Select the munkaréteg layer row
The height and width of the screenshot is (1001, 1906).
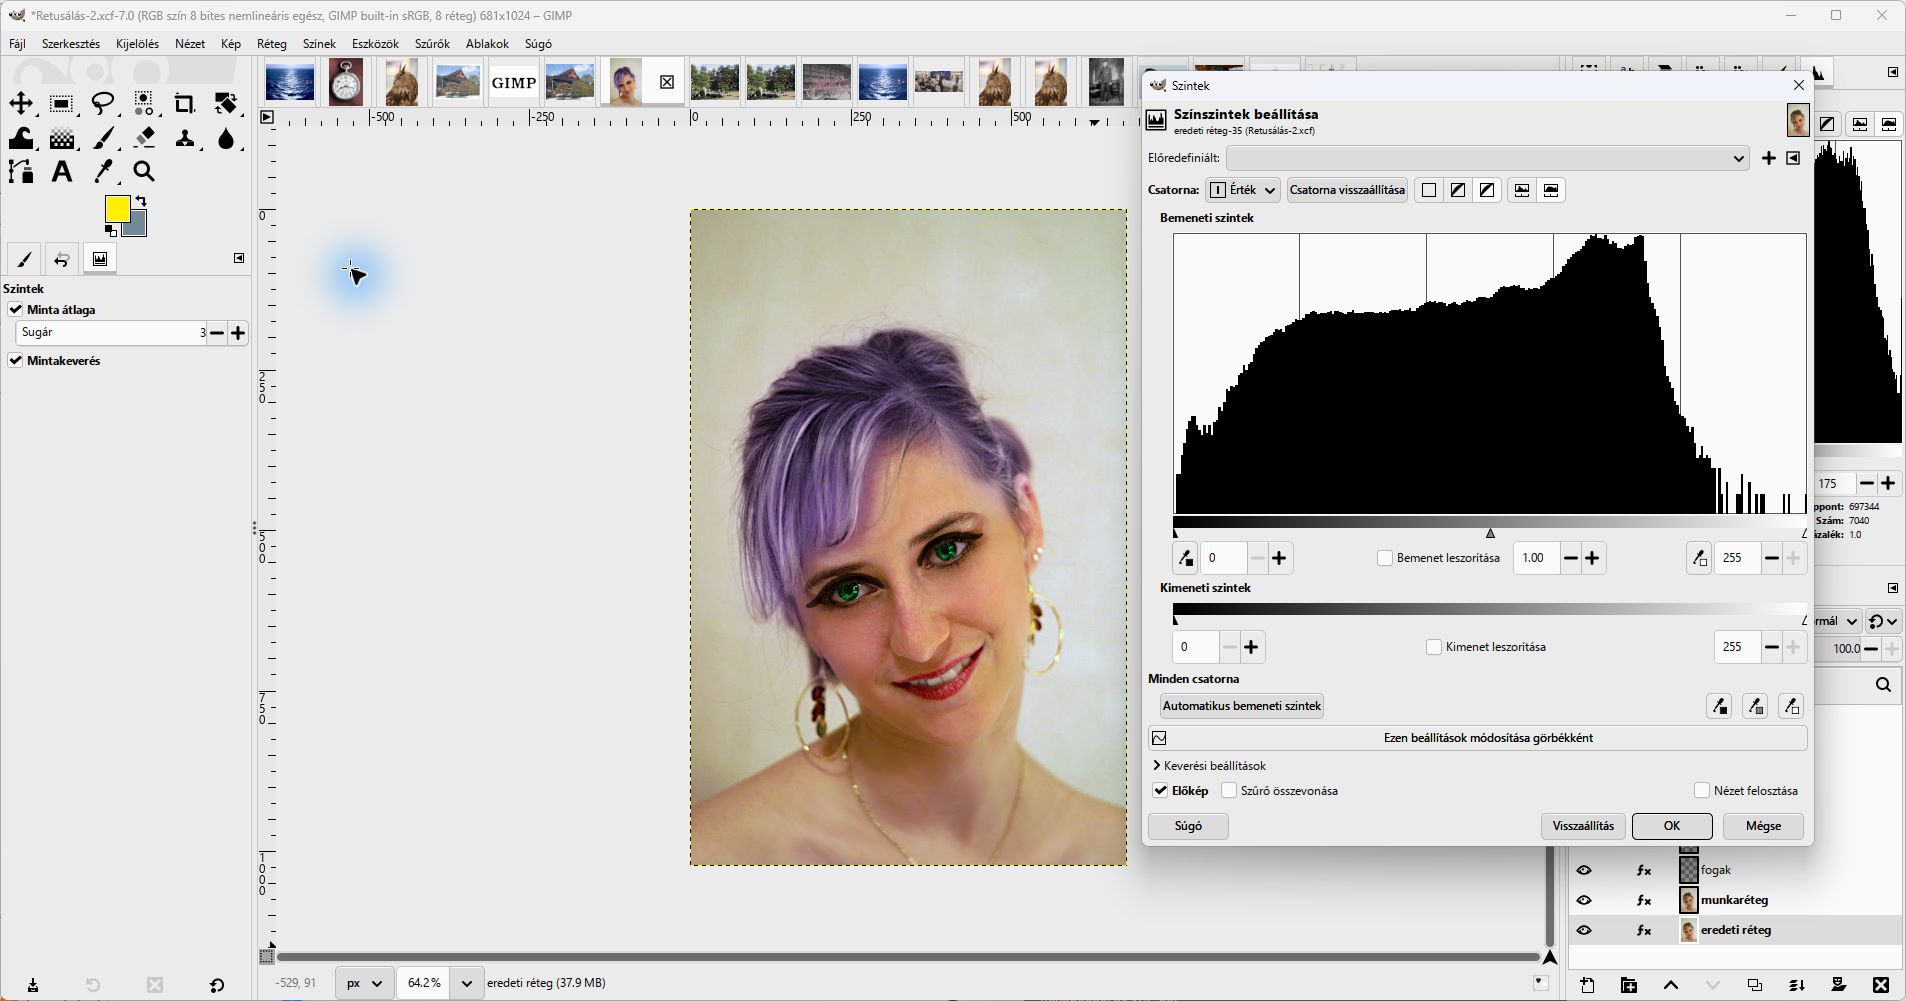(x=1735, y=900)
